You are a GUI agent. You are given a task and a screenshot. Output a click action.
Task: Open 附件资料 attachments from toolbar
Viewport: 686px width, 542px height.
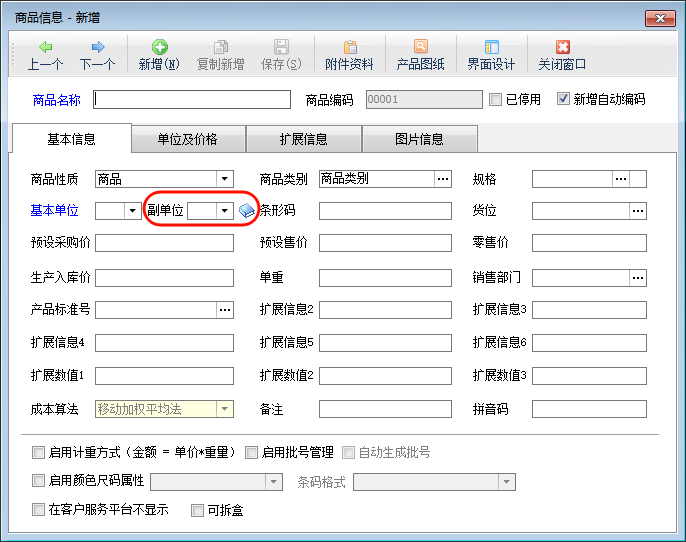point(349,47)
